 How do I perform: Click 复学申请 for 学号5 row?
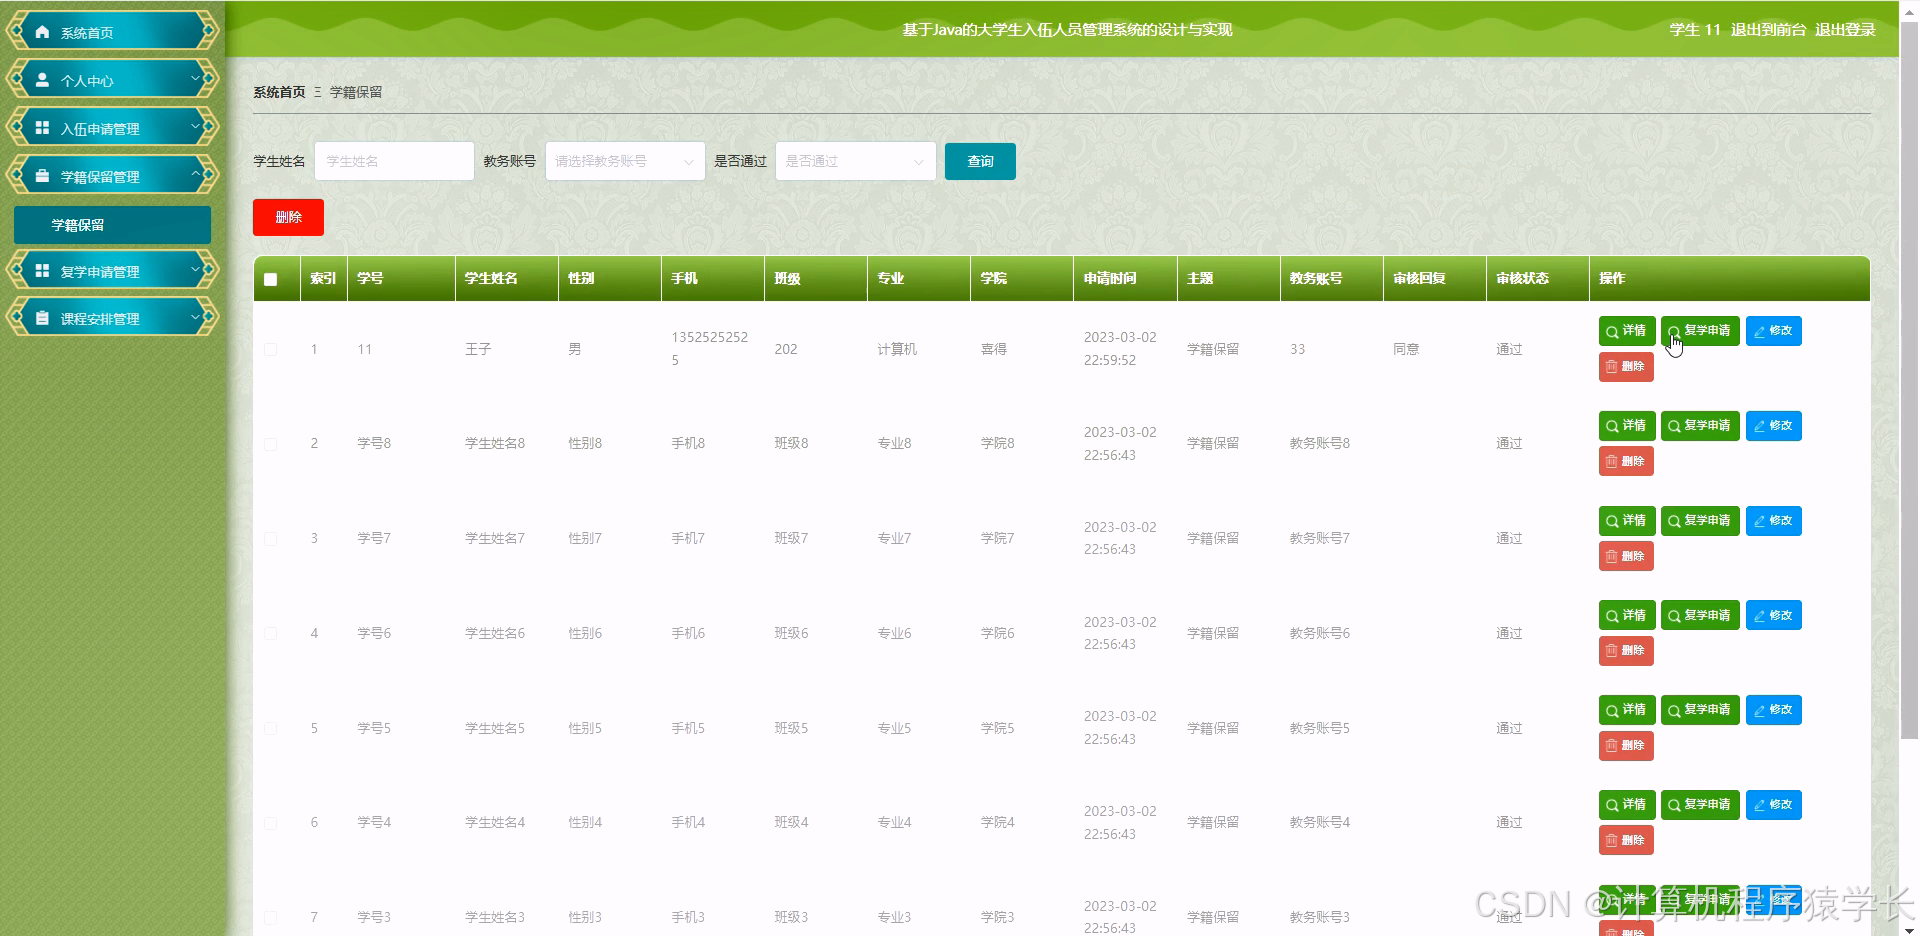1700,710
